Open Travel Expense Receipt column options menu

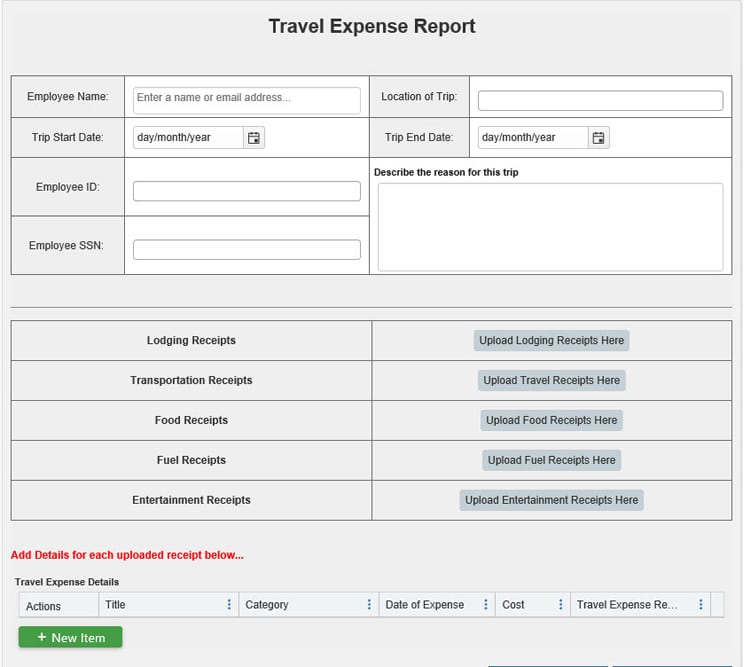701,605
